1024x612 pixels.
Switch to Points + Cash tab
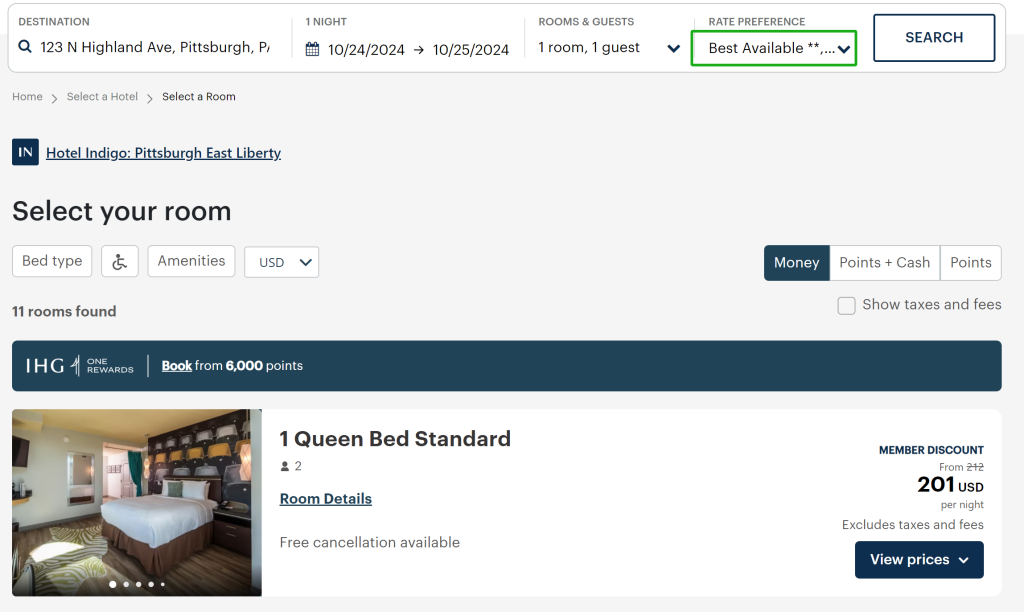pos(885,263)
